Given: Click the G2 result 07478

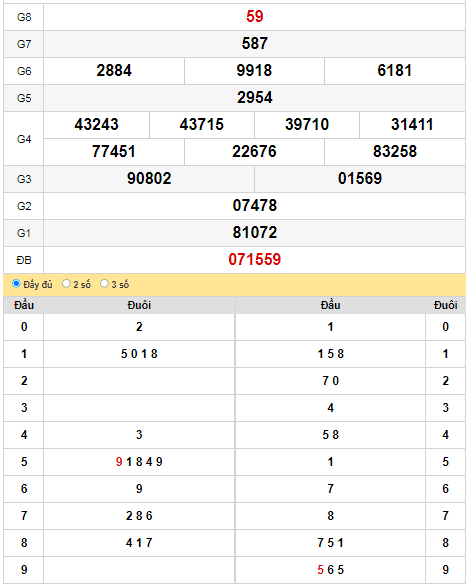Looking at the screenshot, I should (254, 206).
